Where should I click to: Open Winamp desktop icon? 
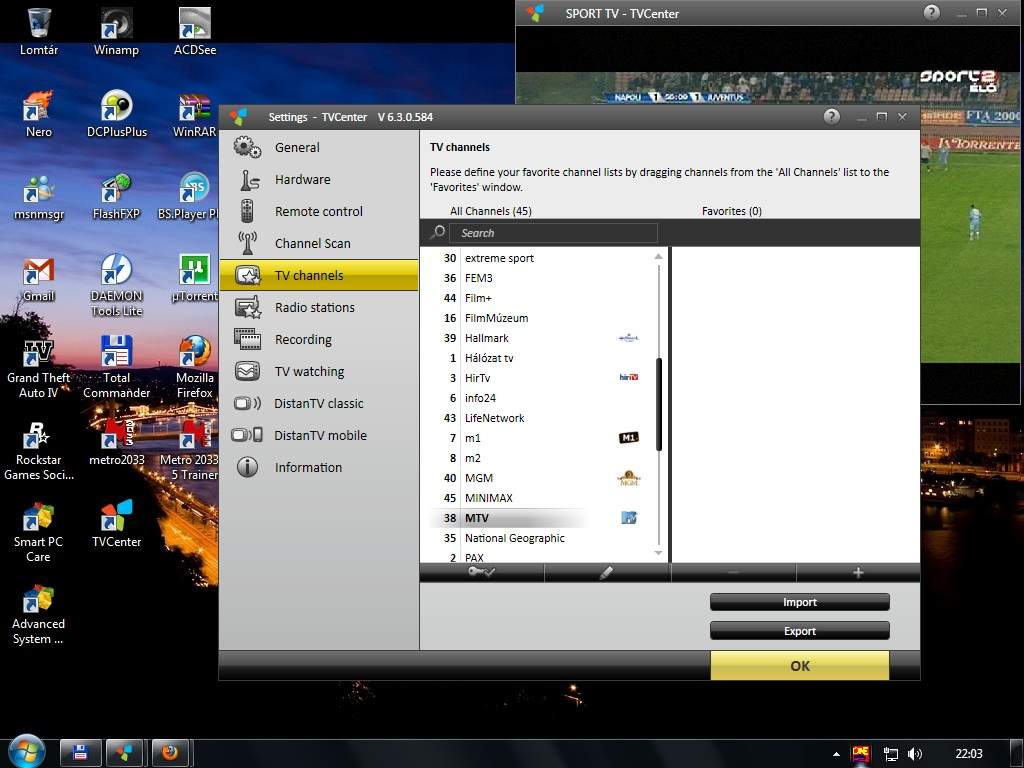[x=116, y=31]
